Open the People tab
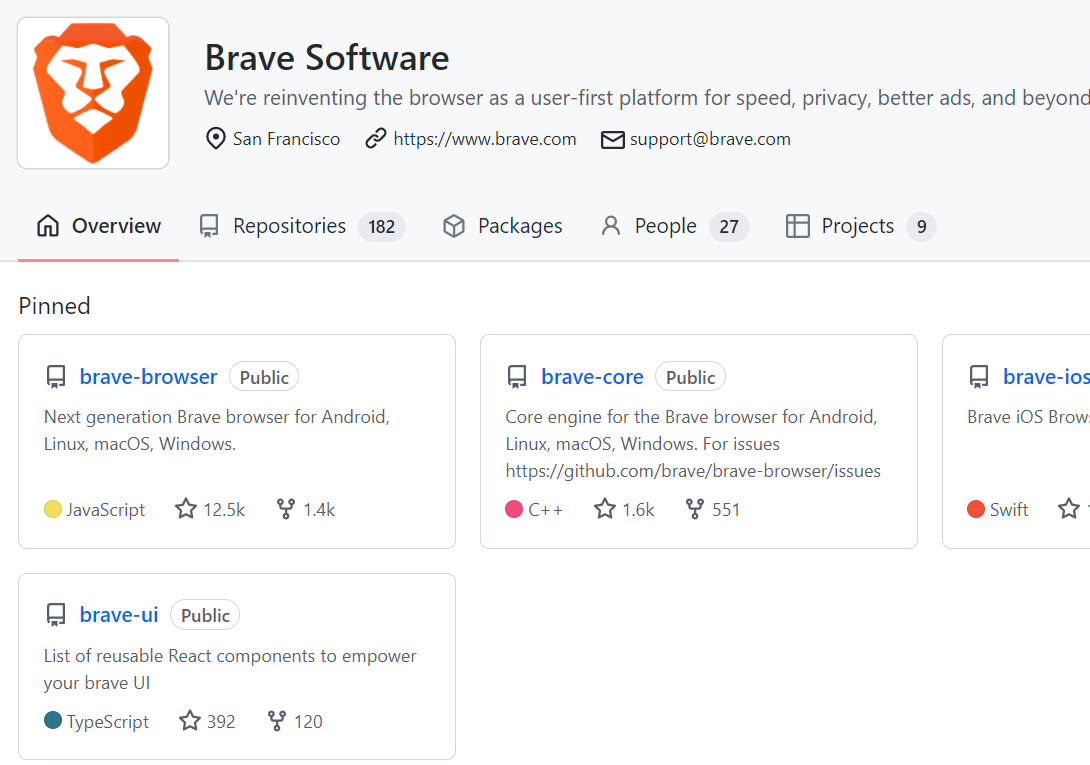 pos(674,226)
